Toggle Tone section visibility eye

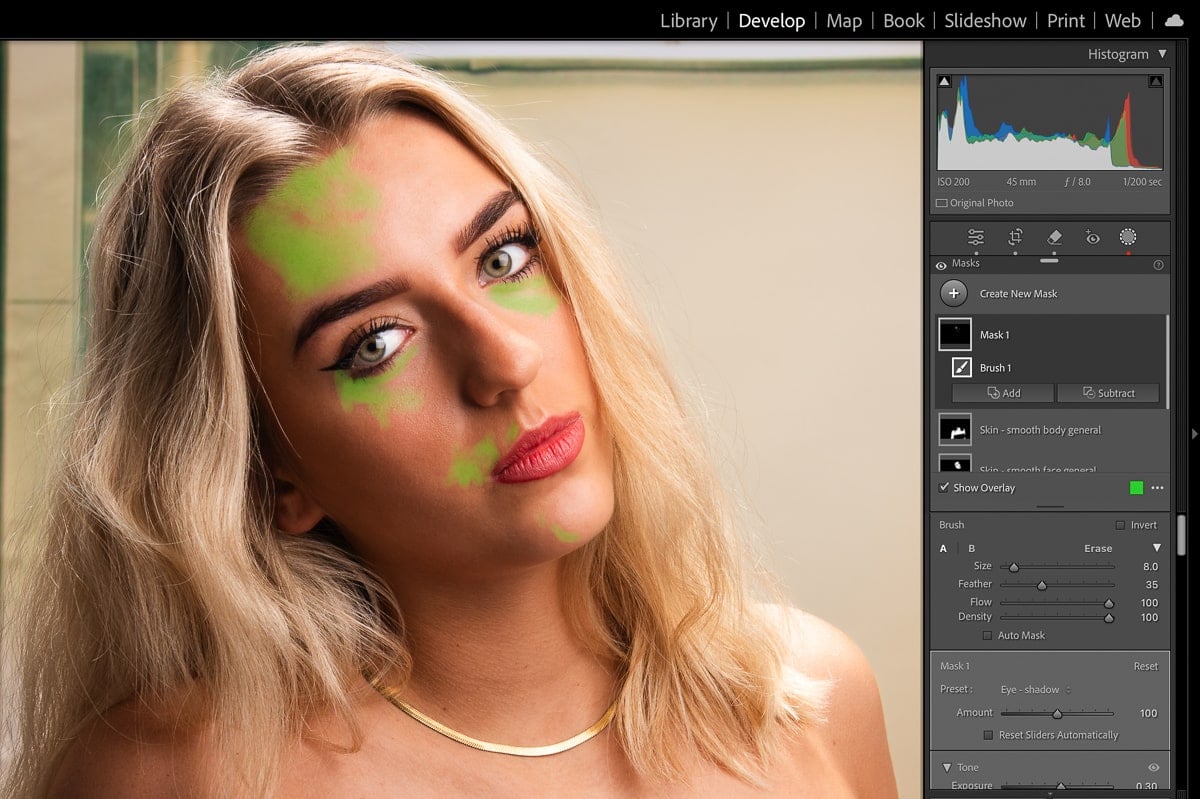pos(1153,767)
